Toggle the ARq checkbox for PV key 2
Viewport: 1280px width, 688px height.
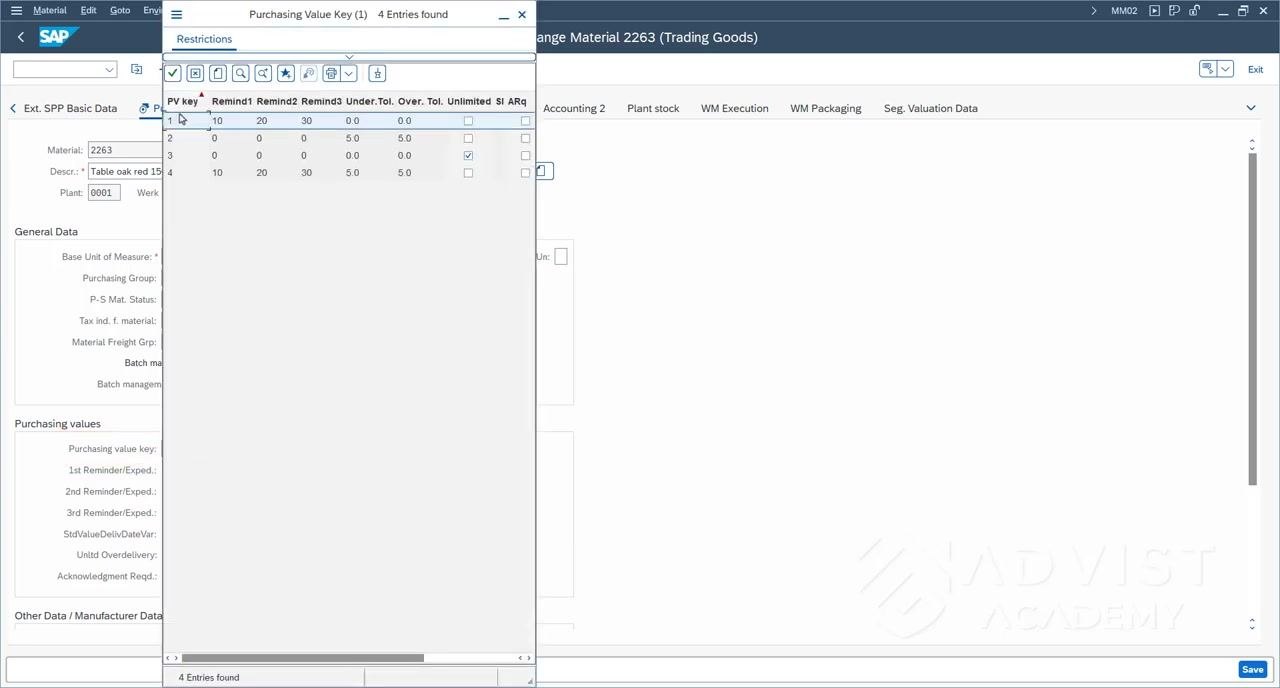525,138
